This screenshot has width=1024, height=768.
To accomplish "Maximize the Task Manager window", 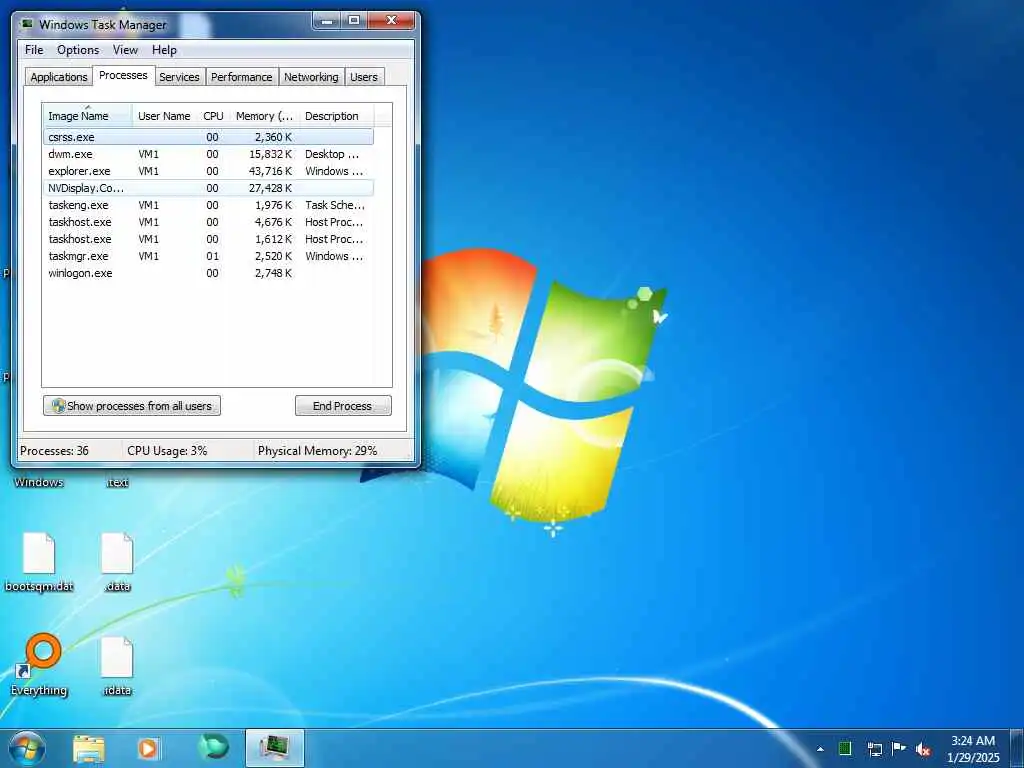I will click(354, 21).
